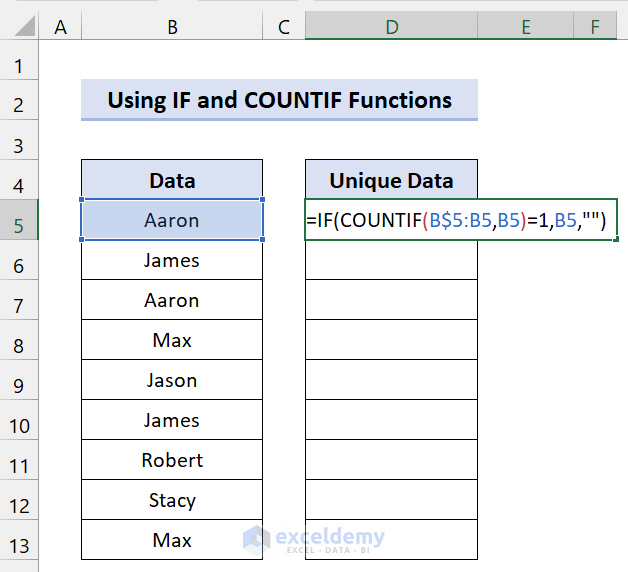
Task: Select column B header
Action: [x=172, y=28]
